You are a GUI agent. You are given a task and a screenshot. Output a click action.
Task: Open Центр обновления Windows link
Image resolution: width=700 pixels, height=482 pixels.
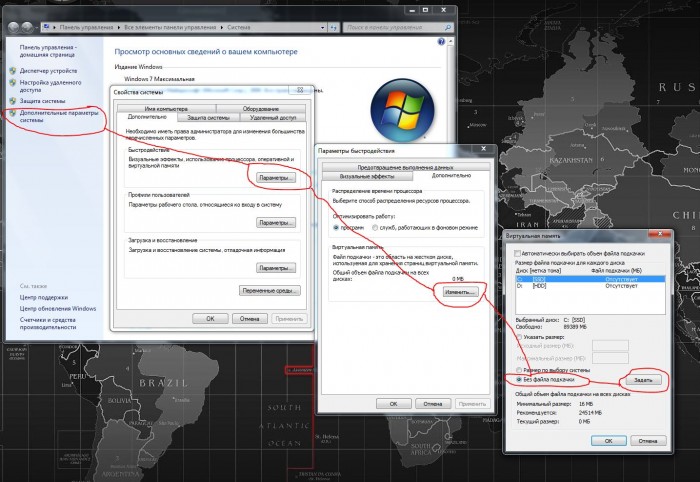58,308
